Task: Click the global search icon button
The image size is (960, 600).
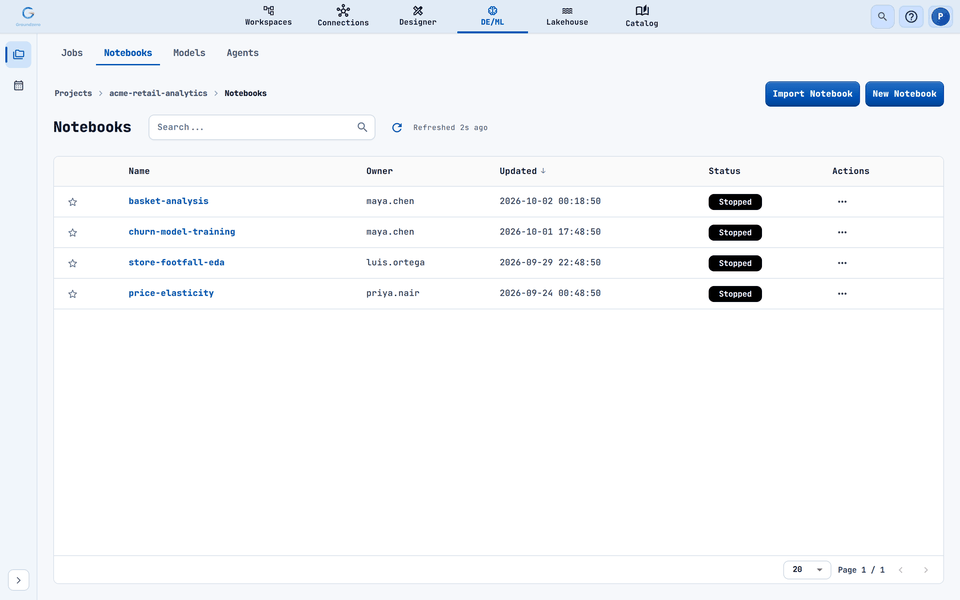Action: click(x=882, y=17)
